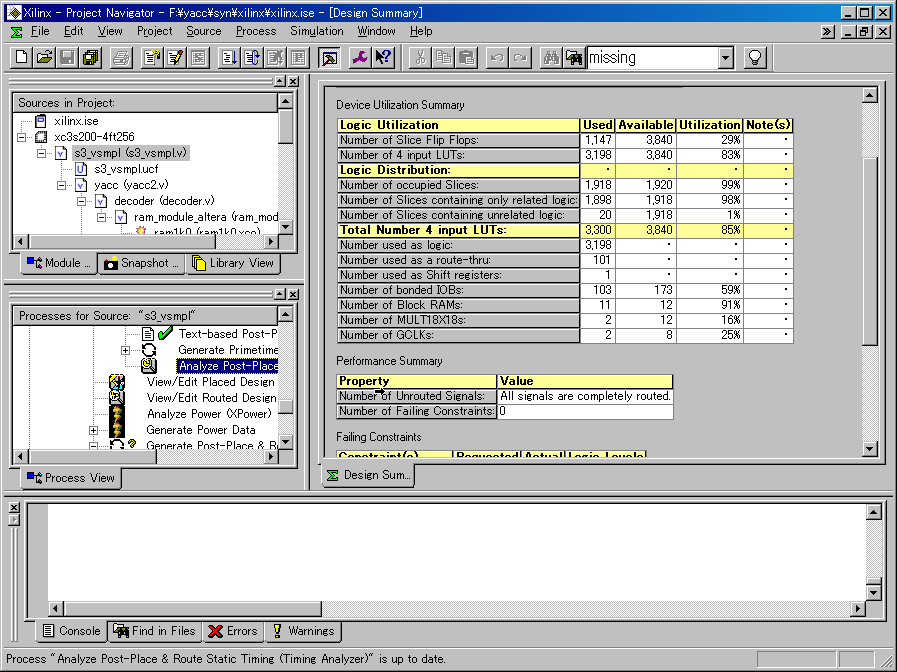The width and height of the screenshot is (897, 672).
Task: Click the Find in Files toolbar icon
Action: click(x=573, y=57)
